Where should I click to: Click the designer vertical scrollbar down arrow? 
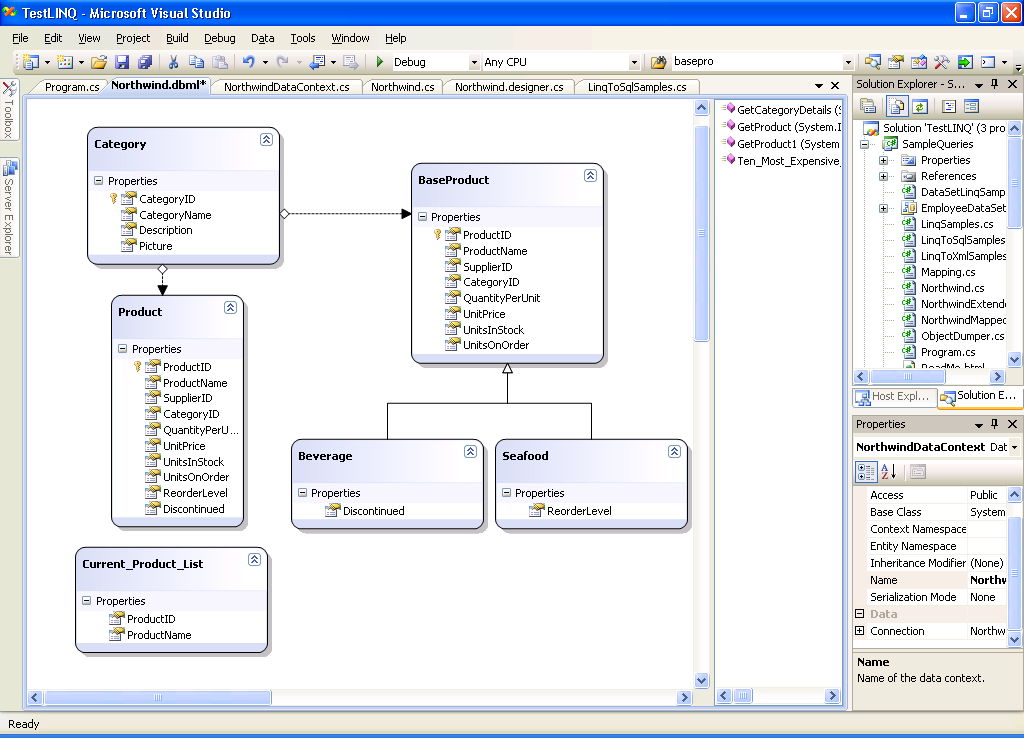[701, 681]
